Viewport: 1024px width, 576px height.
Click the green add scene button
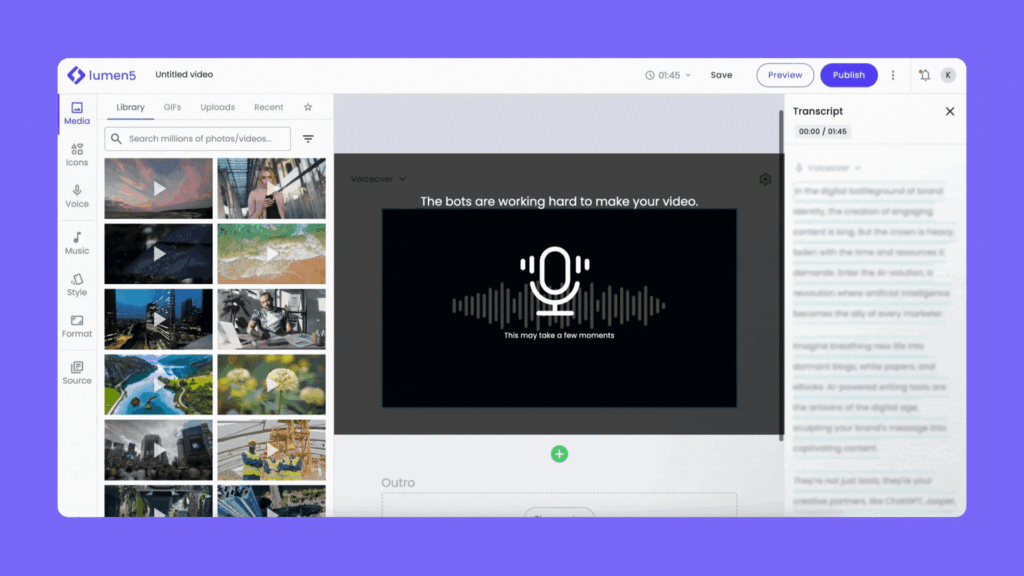[x=559, y=454]
